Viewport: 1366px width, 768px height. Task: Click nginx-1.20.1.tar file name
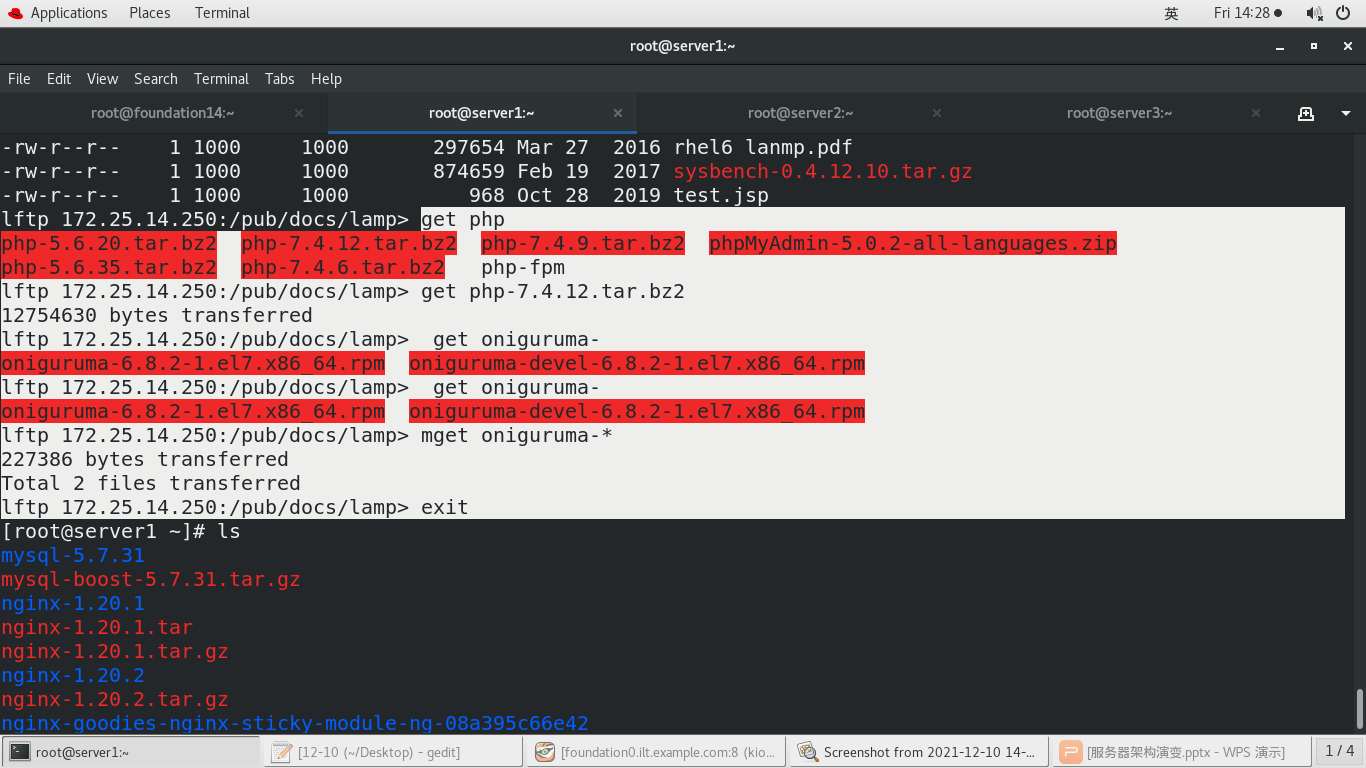click(x=97, y=627)
